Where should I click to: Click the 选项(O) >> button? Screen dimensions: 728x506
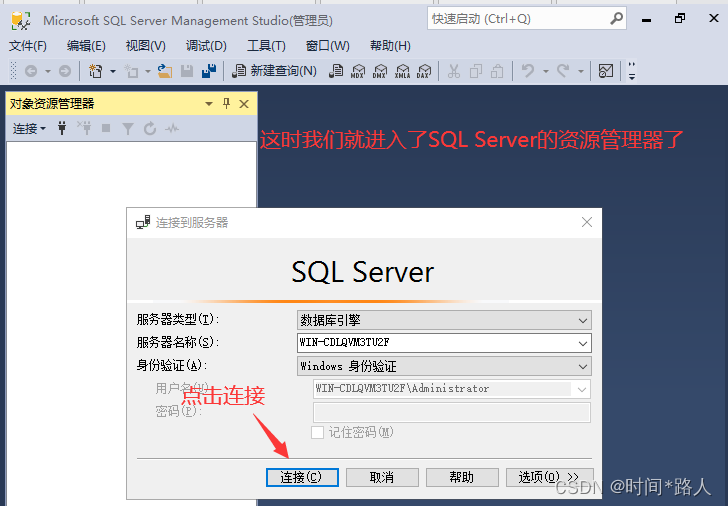point(549,477)
